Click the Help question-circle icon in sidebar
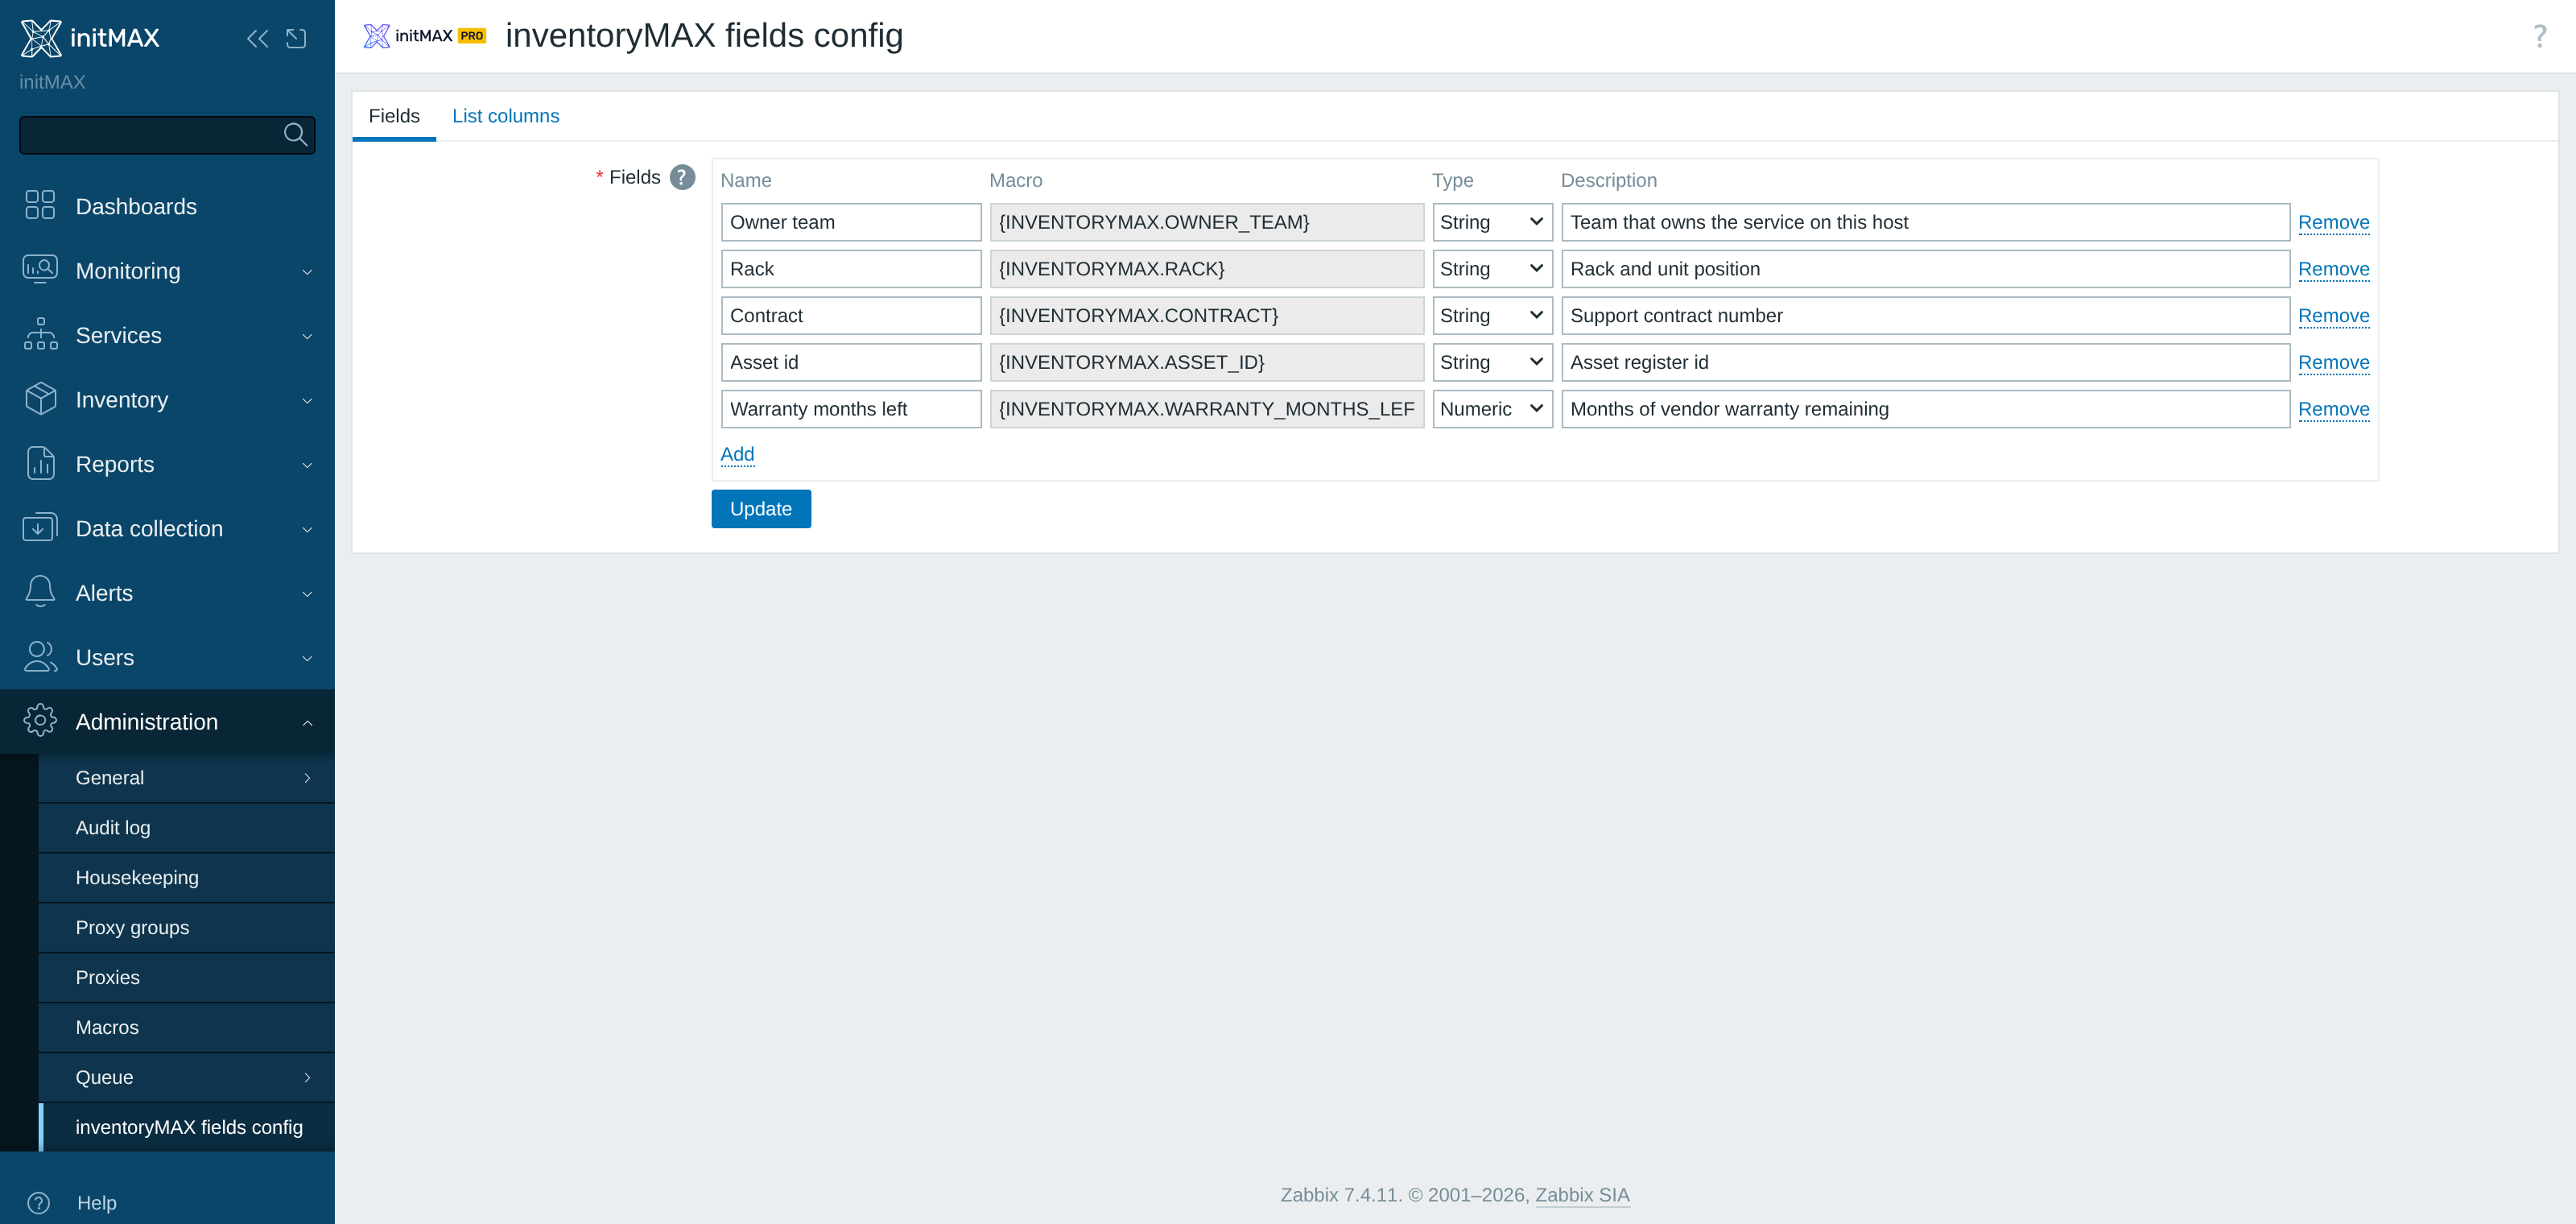 coord(39,1203)
